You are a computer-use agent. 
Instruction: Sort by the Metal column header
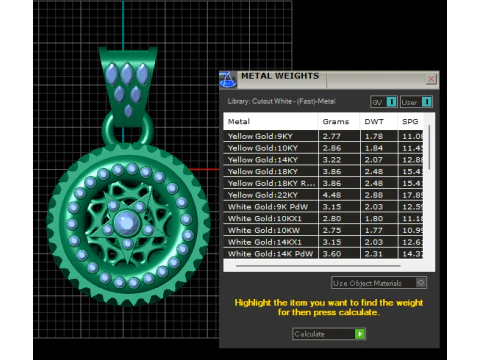(x=270, y=121)
